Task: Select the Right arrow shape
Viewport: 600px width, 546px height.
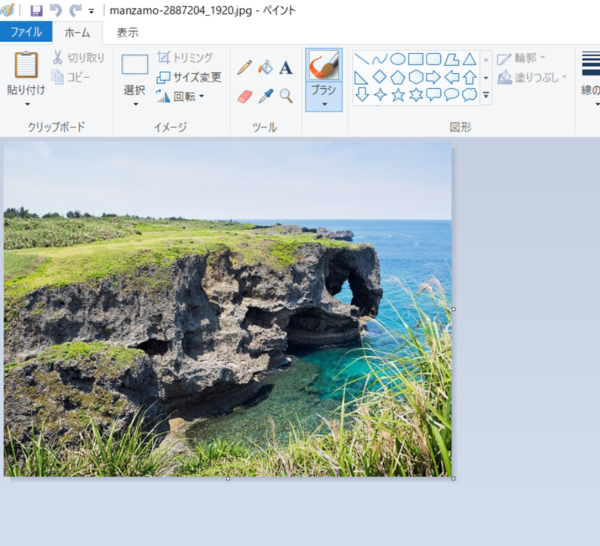Action: pyautogui.click(x=434, y=77)
